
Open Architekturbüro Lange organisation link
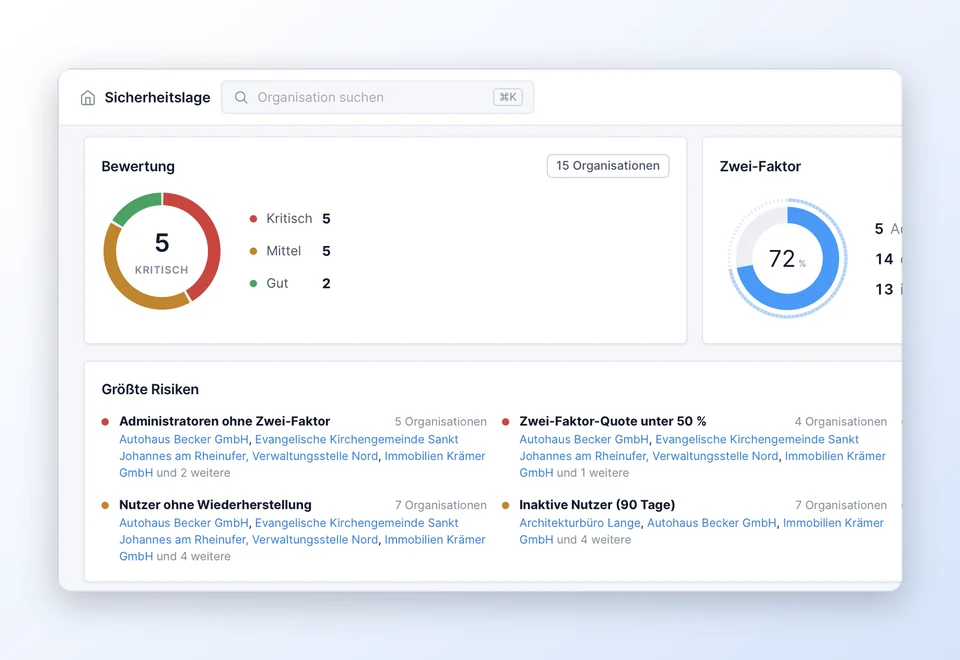point(580,523)
